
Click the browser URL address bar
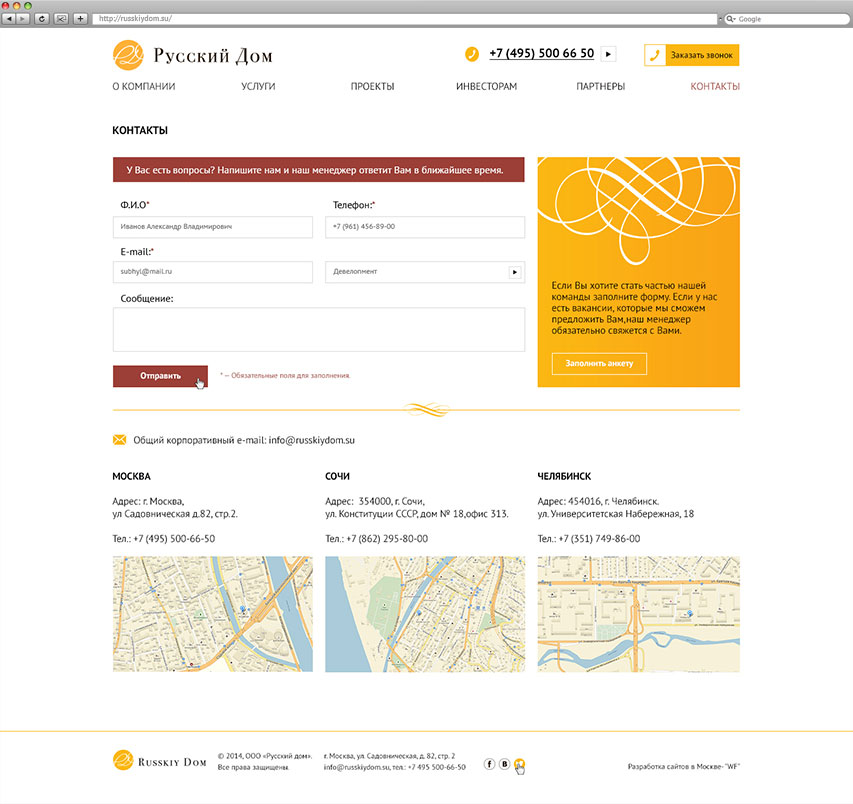coord(405,19)
